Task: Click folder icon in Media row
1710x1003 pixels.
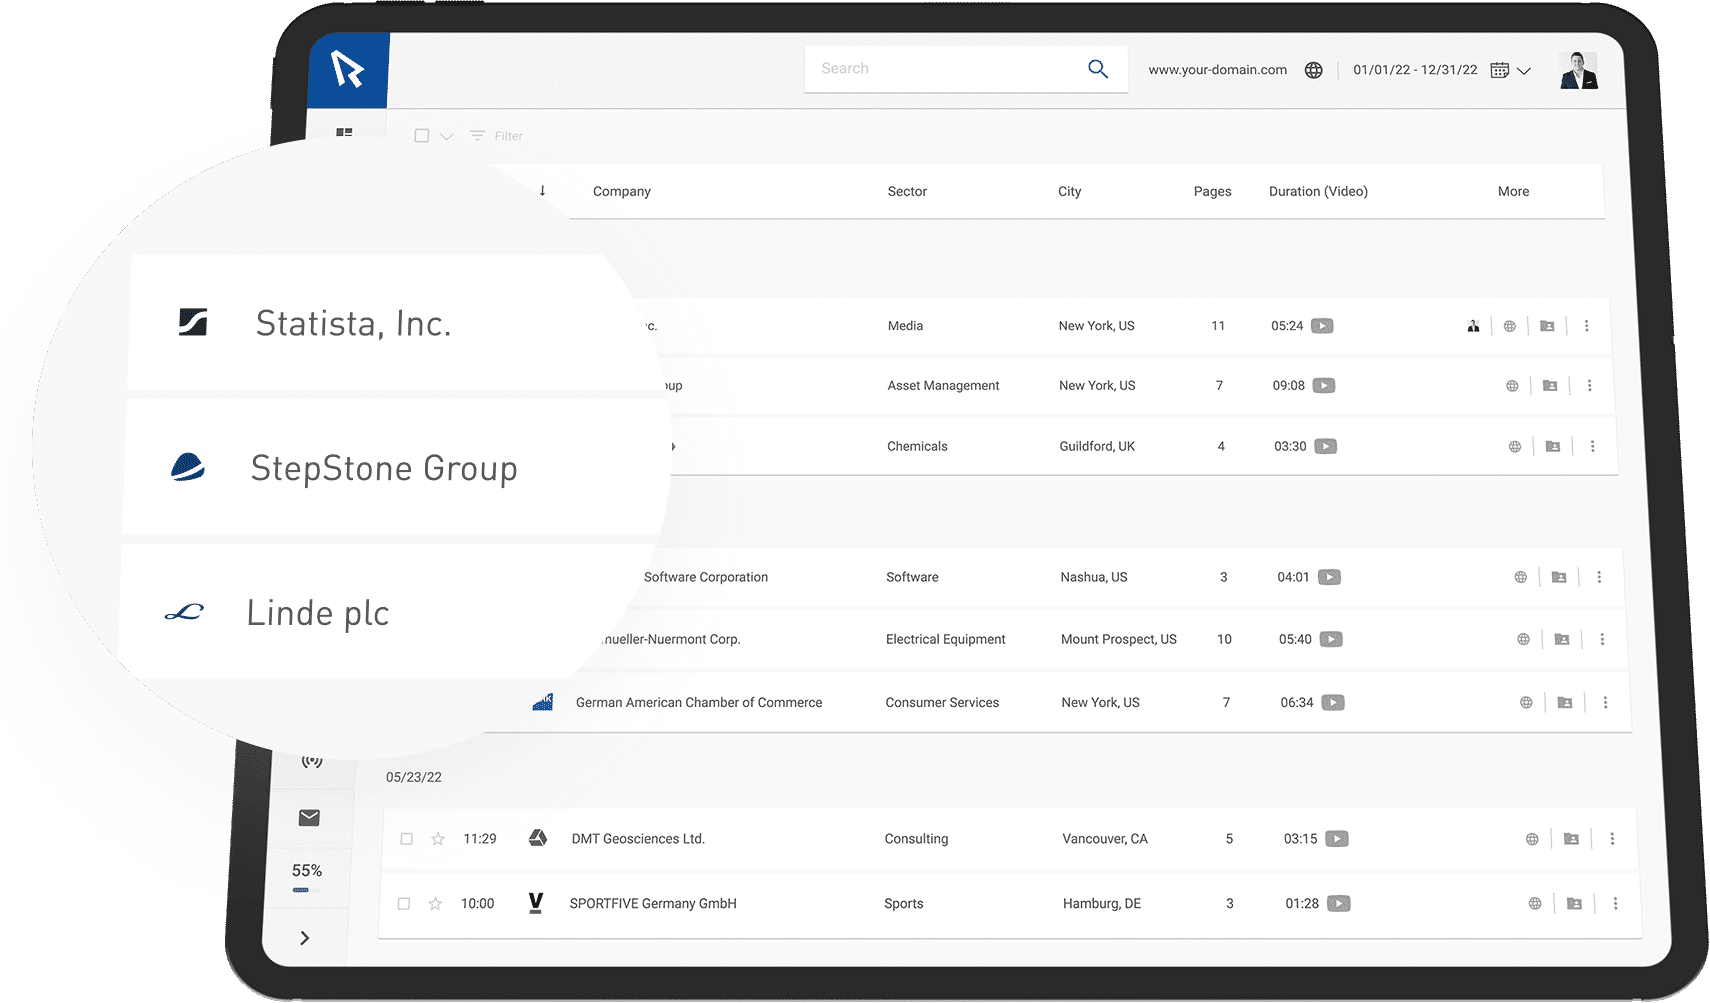Action: [1547, 326]
